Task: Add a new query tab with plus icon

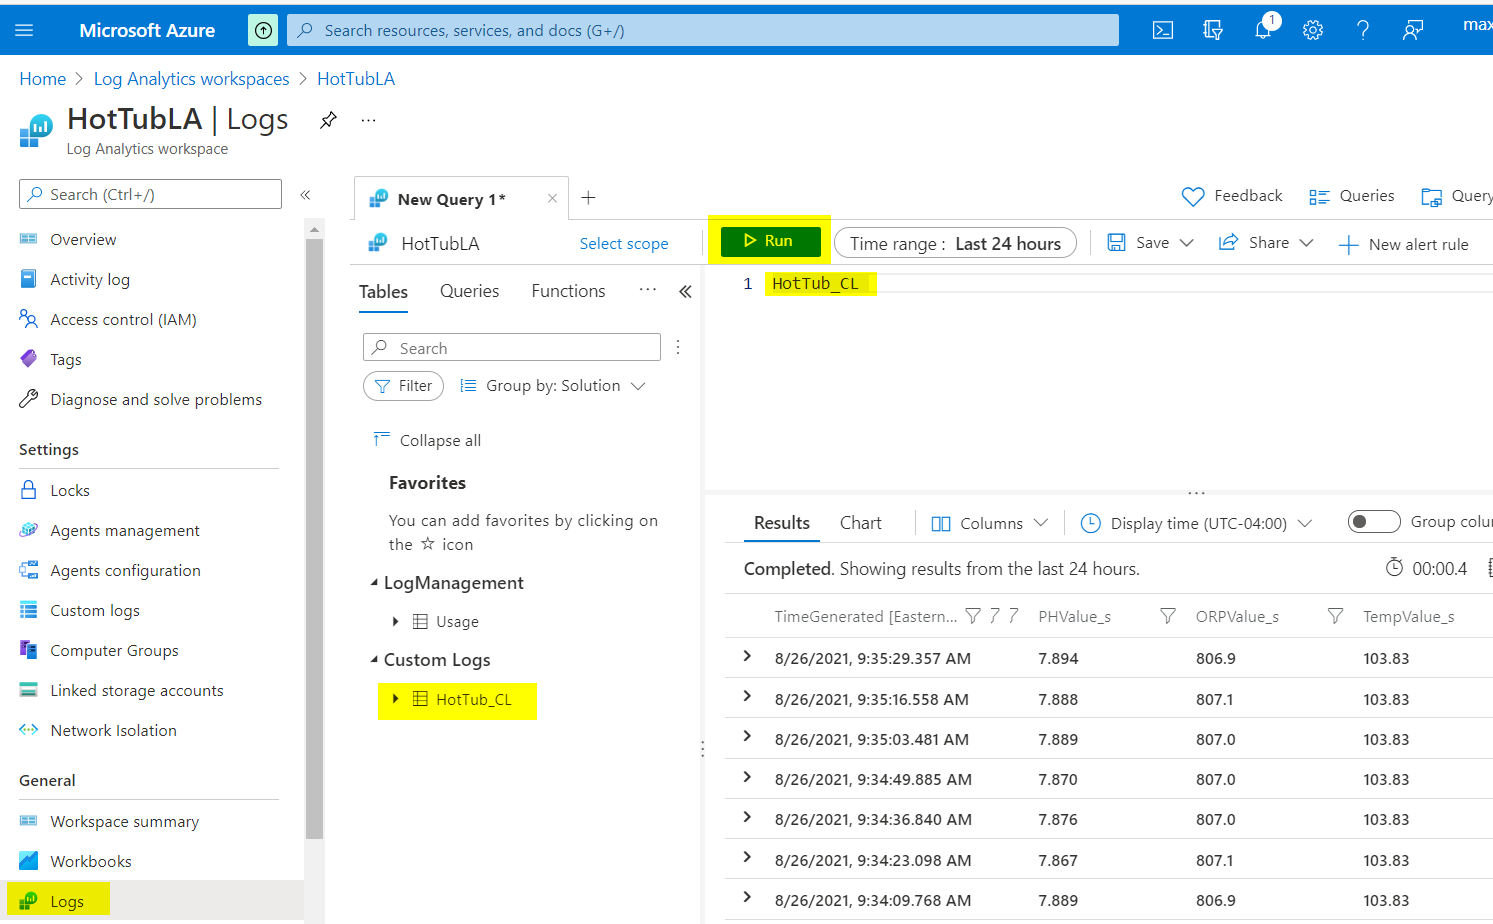Action: click(x=589, y=198)
